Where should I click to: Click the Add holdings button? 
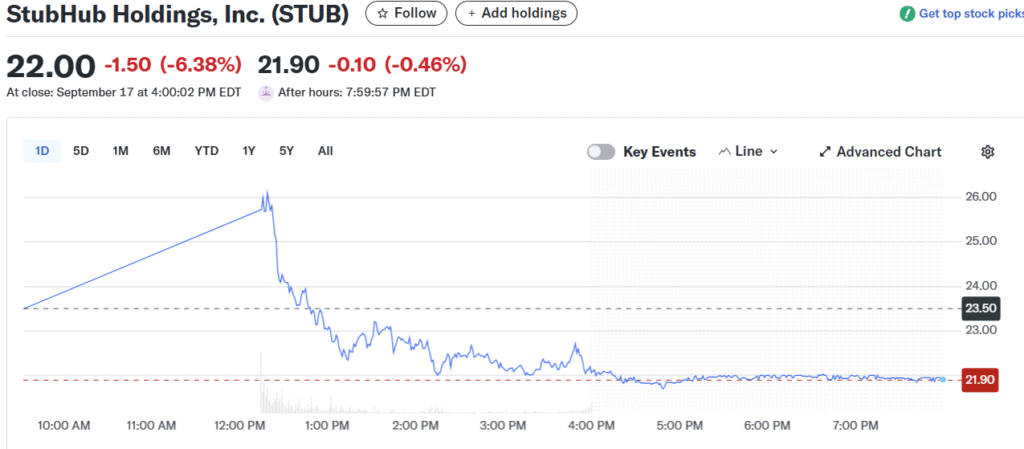coord(516,13)
